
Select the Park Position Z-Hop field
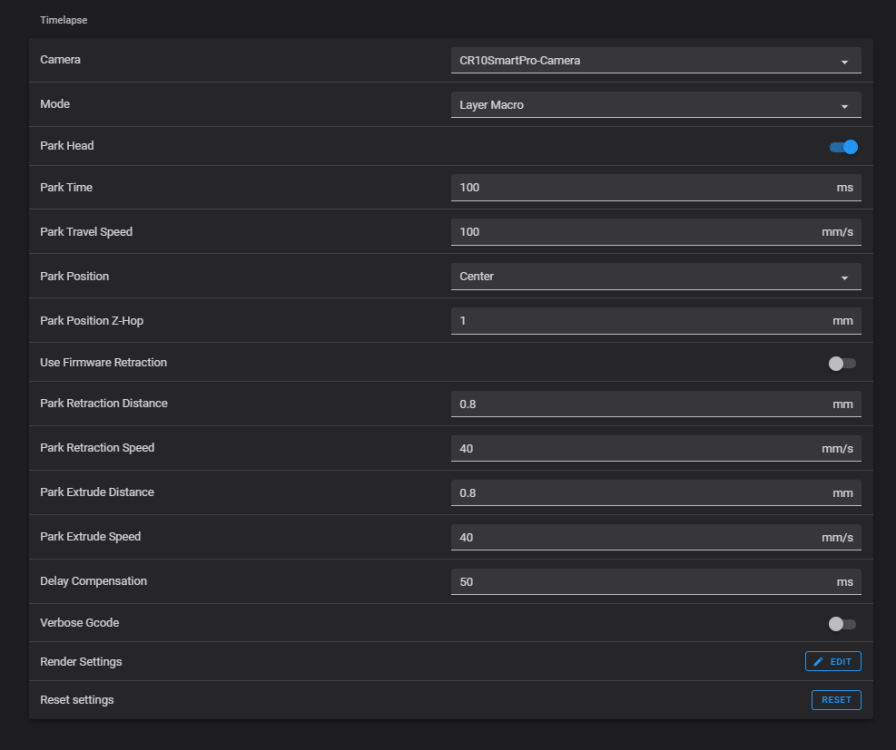640,321
